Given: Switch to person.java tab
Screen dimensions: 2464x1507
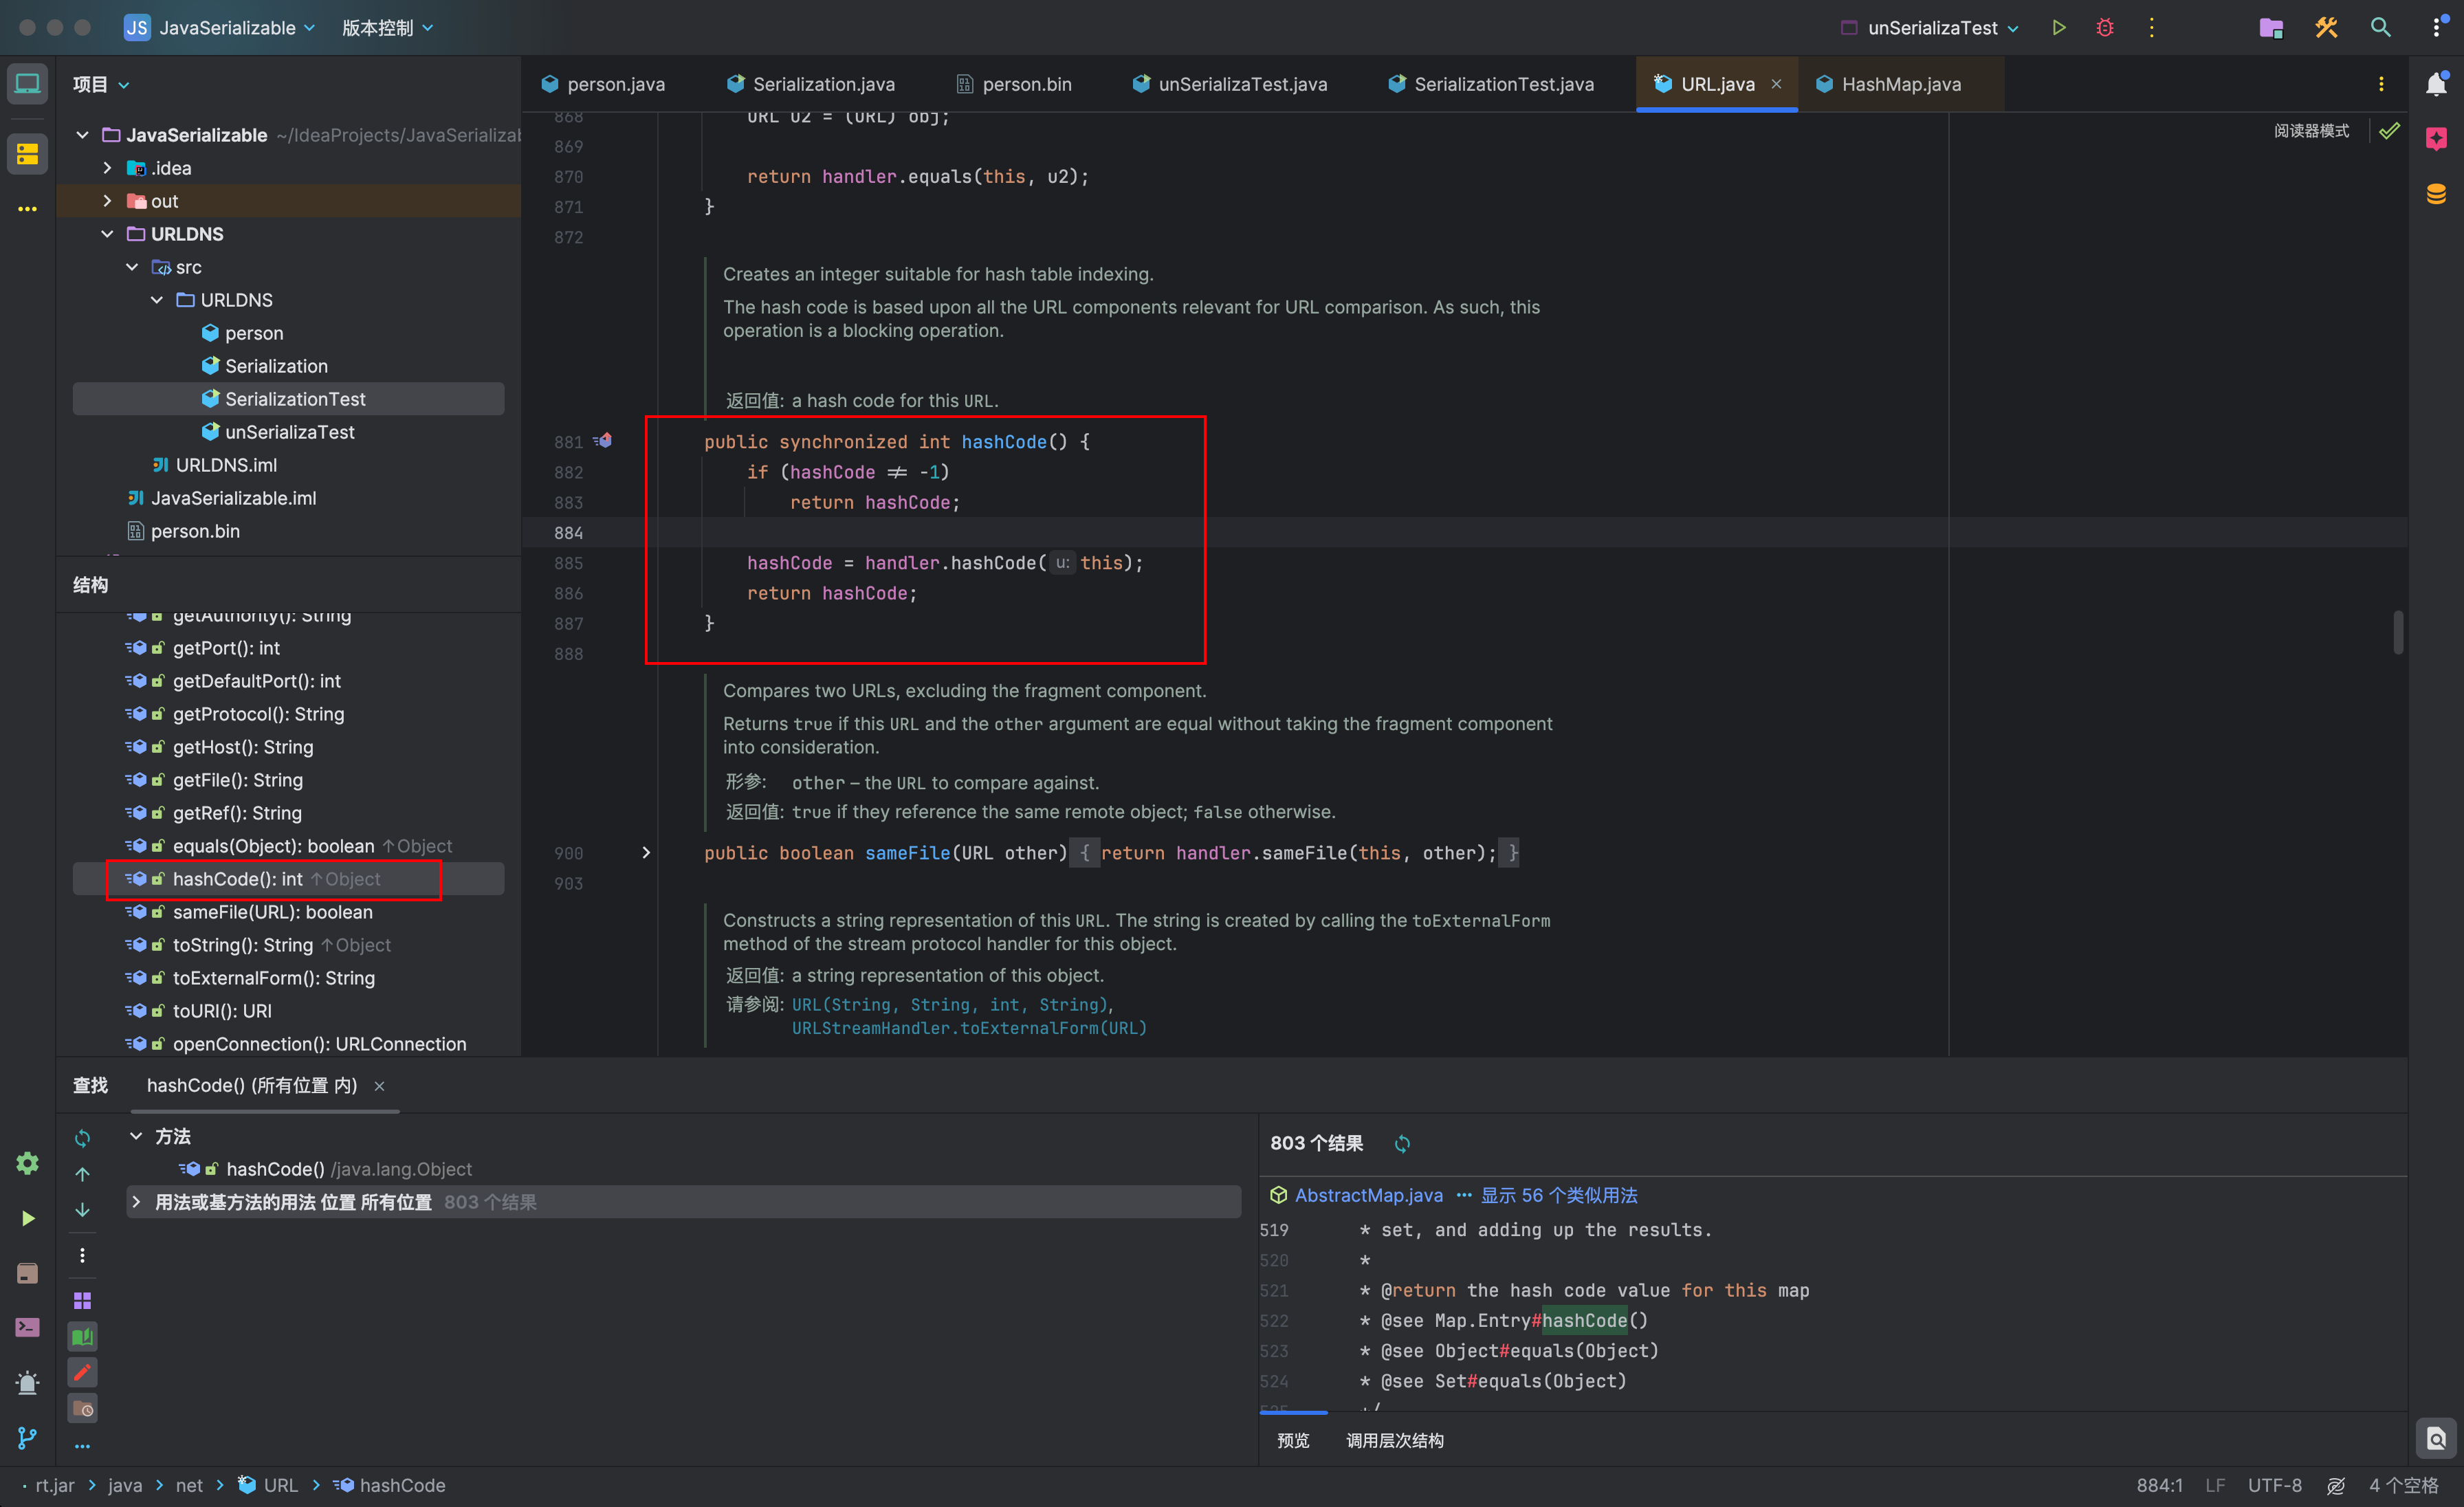Looking at the screenshot, I should (603, 84).
